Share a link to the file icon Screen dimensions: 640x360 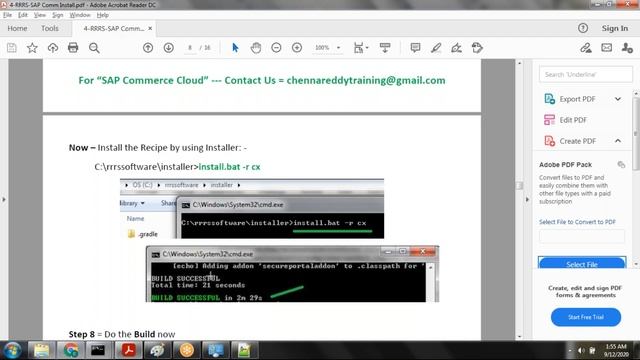tap(586, 48)
